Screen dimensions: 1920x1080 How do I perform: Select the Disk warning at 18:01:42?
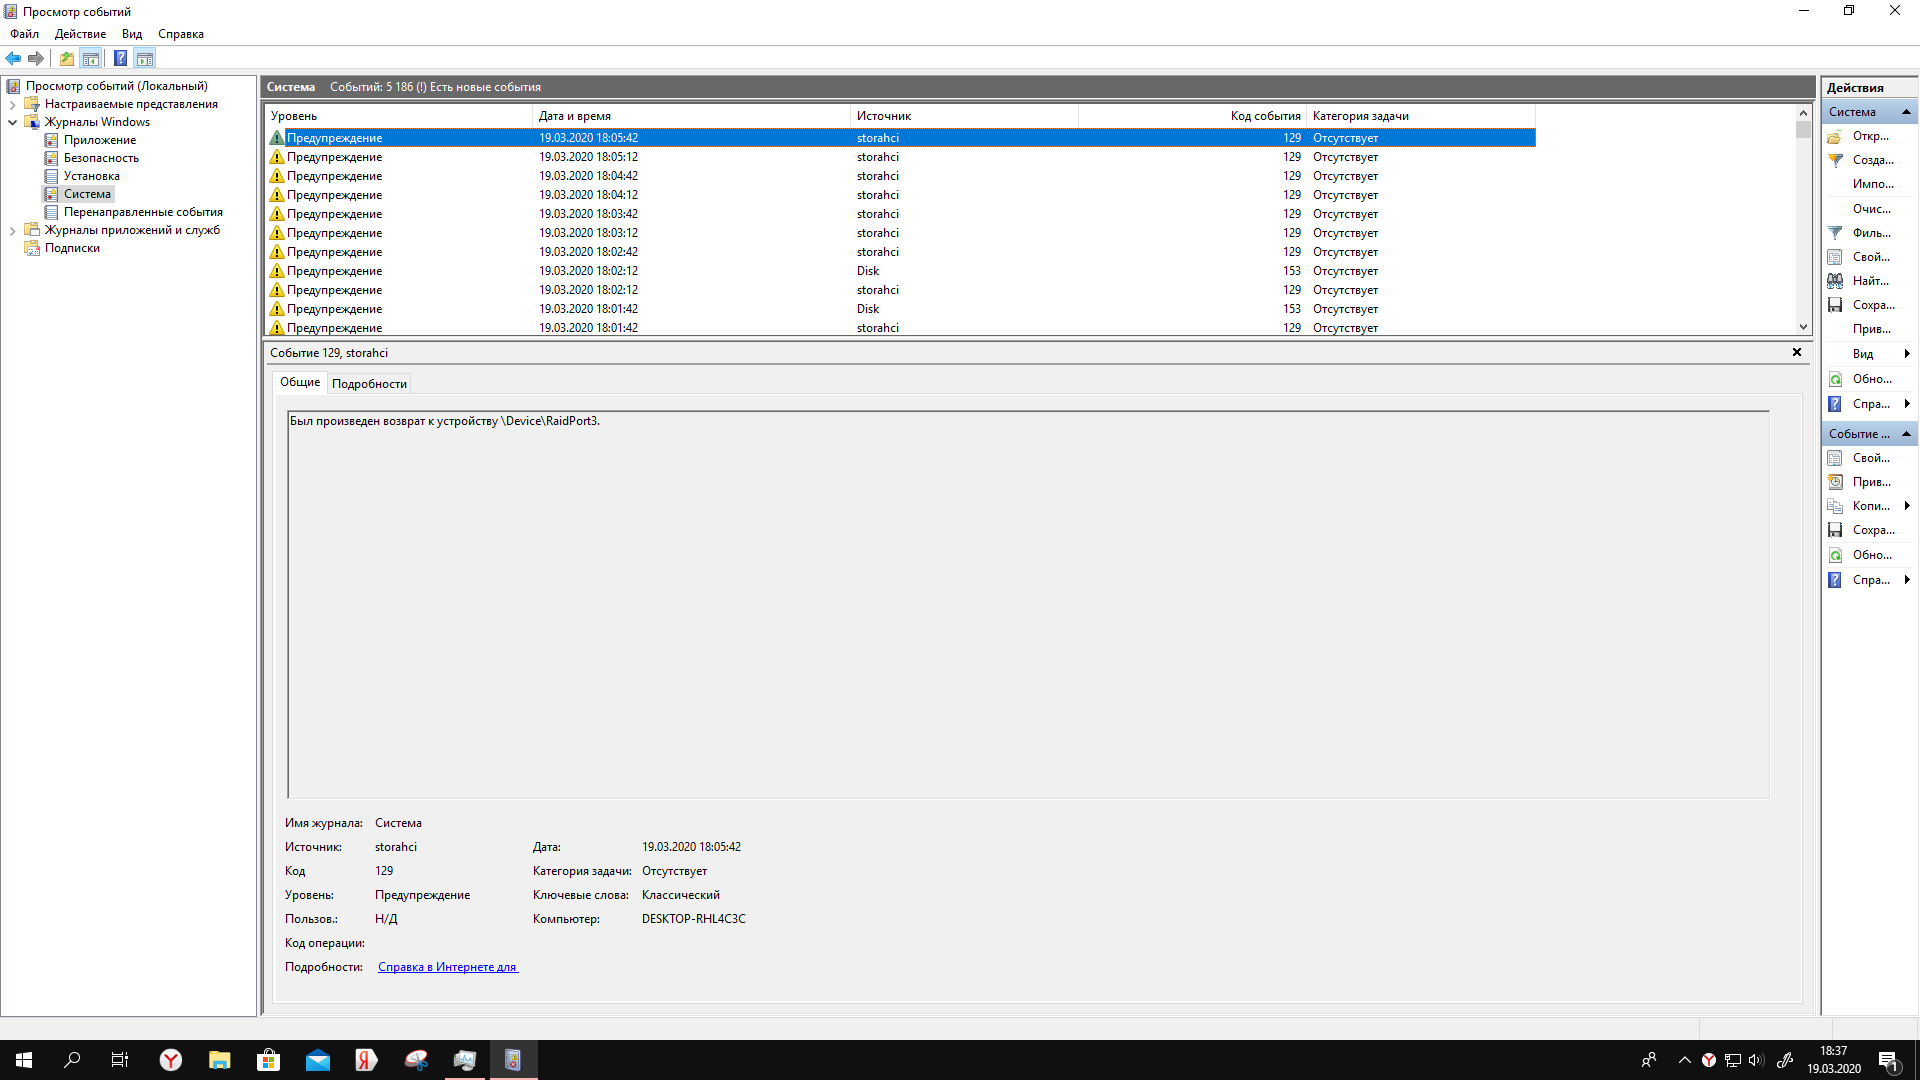(900, 309)
